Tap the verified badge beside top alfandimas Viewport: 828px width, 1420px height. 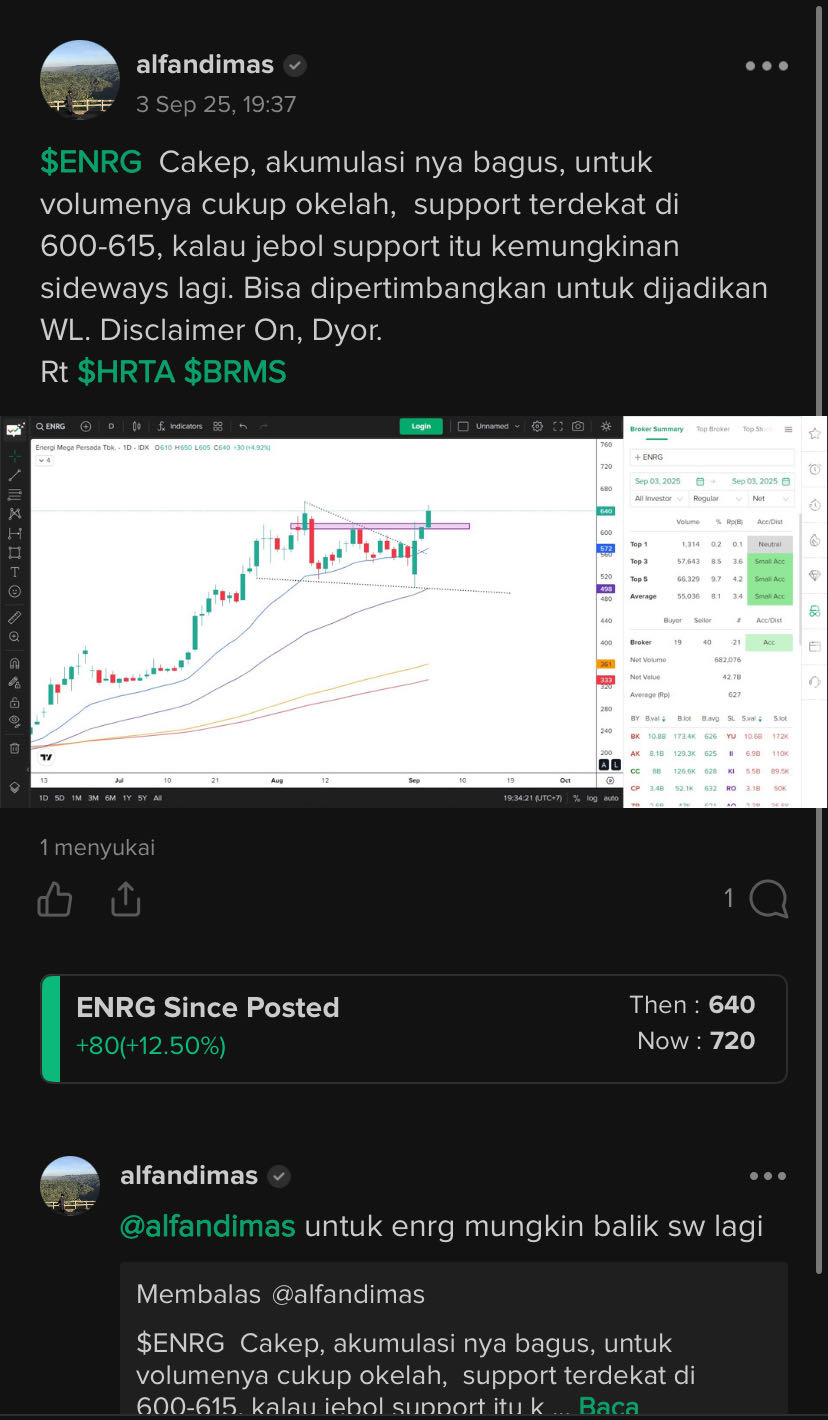click(x=294, y=66)
